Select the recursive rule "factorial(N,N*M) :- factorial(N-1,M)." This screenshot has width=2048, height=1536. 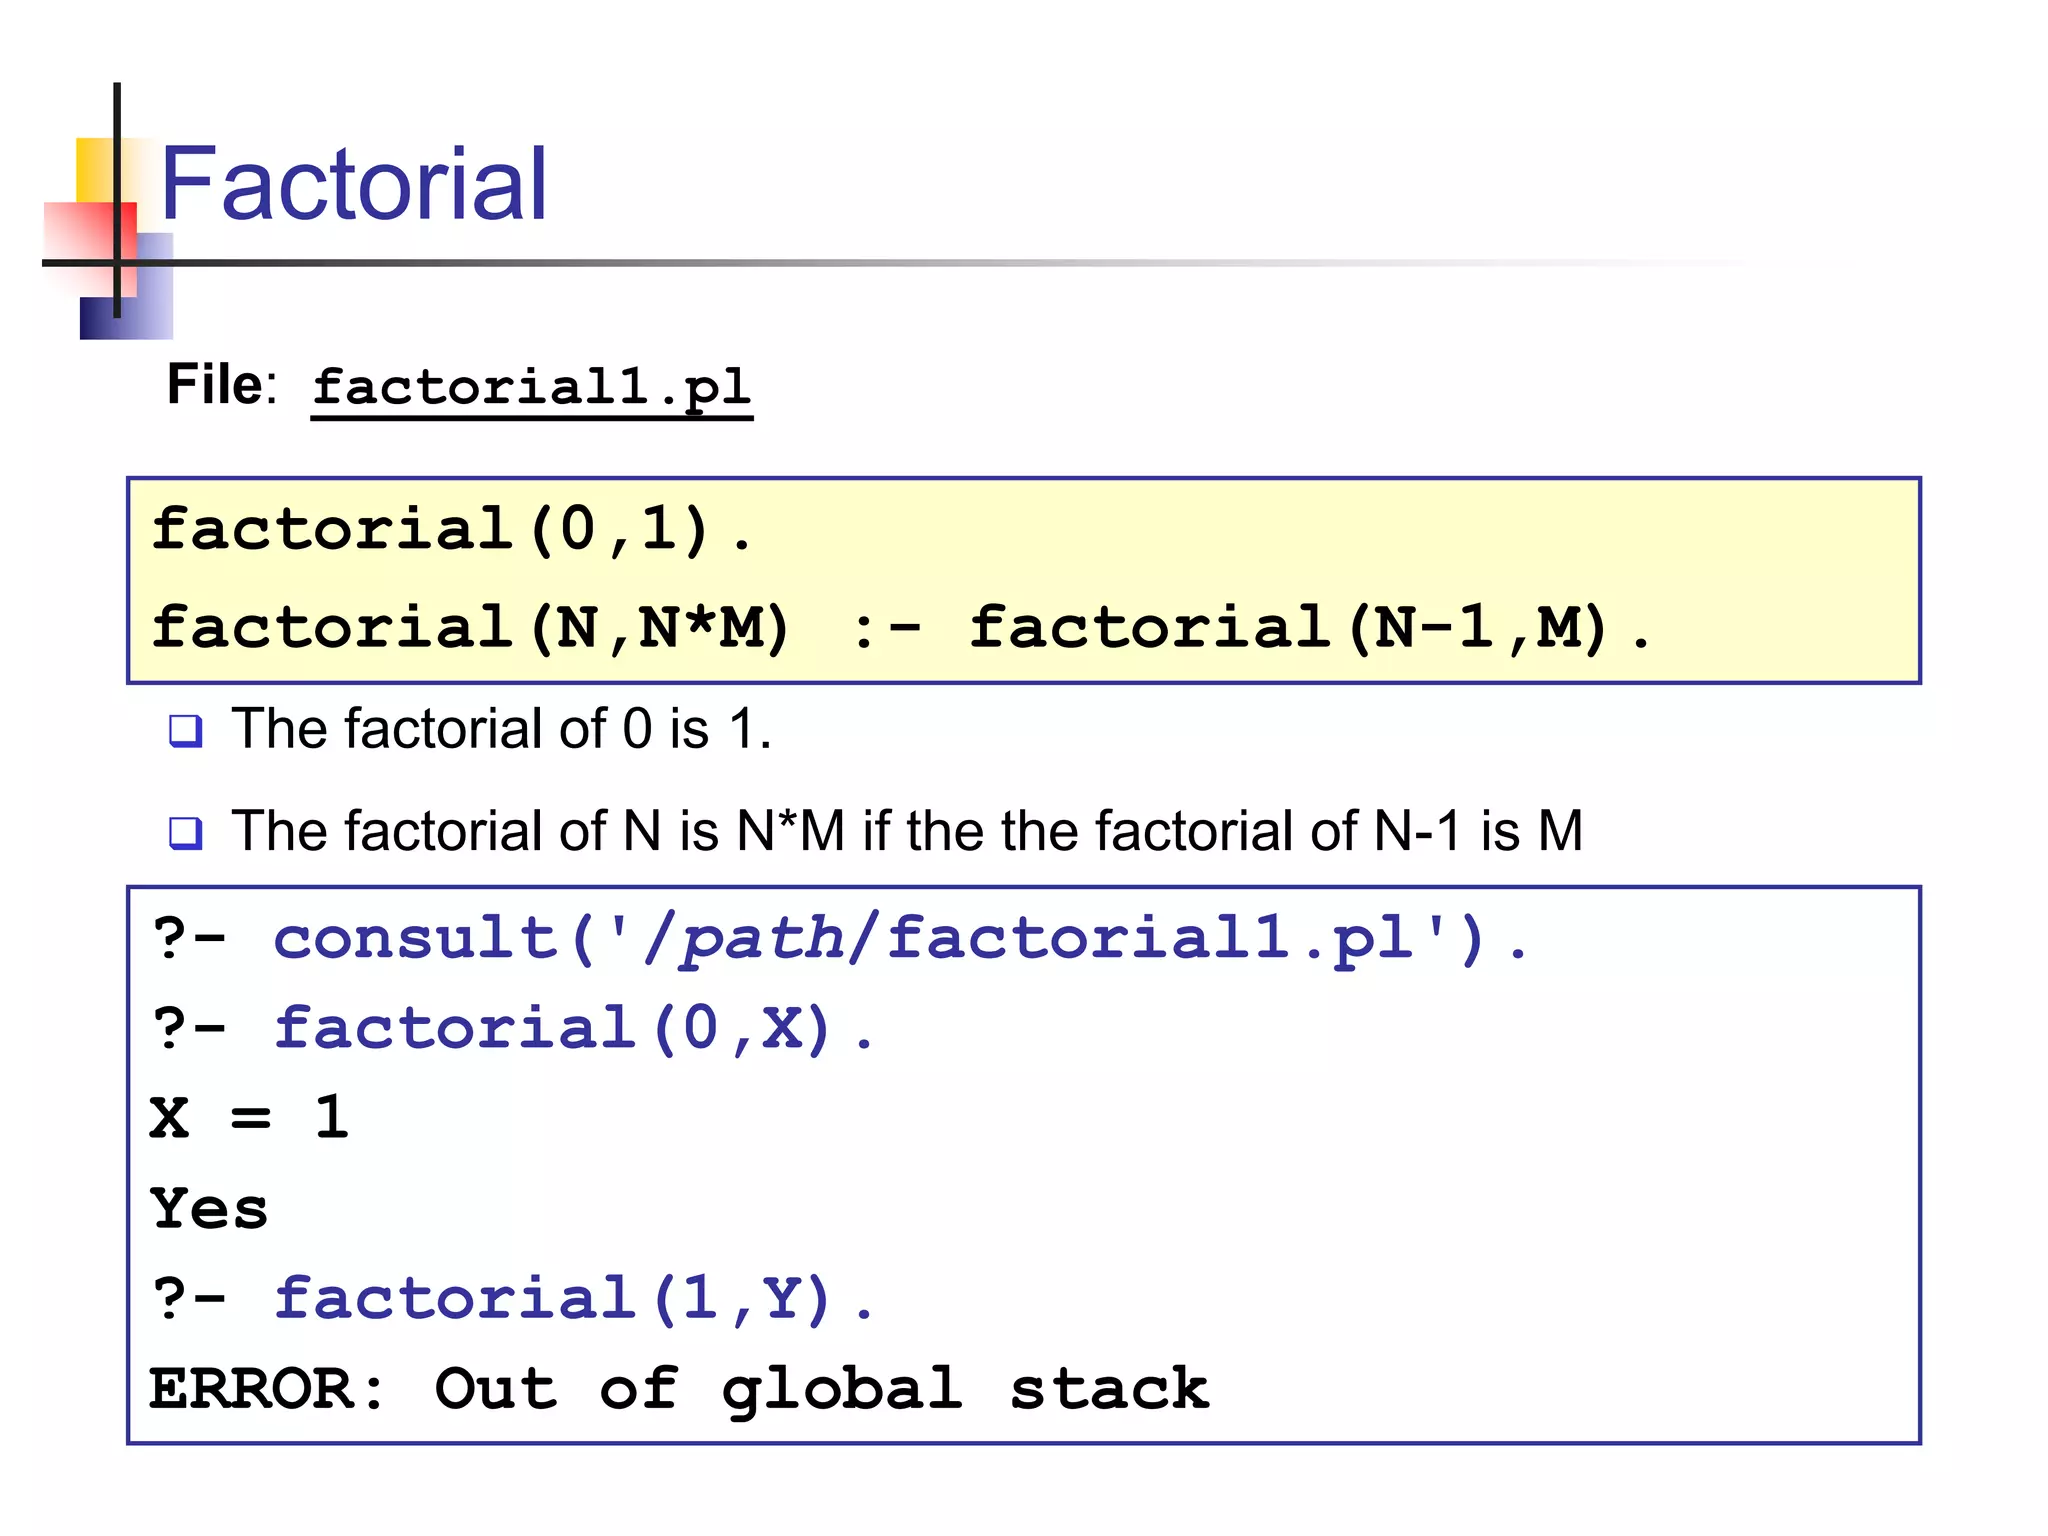[901, 628]
